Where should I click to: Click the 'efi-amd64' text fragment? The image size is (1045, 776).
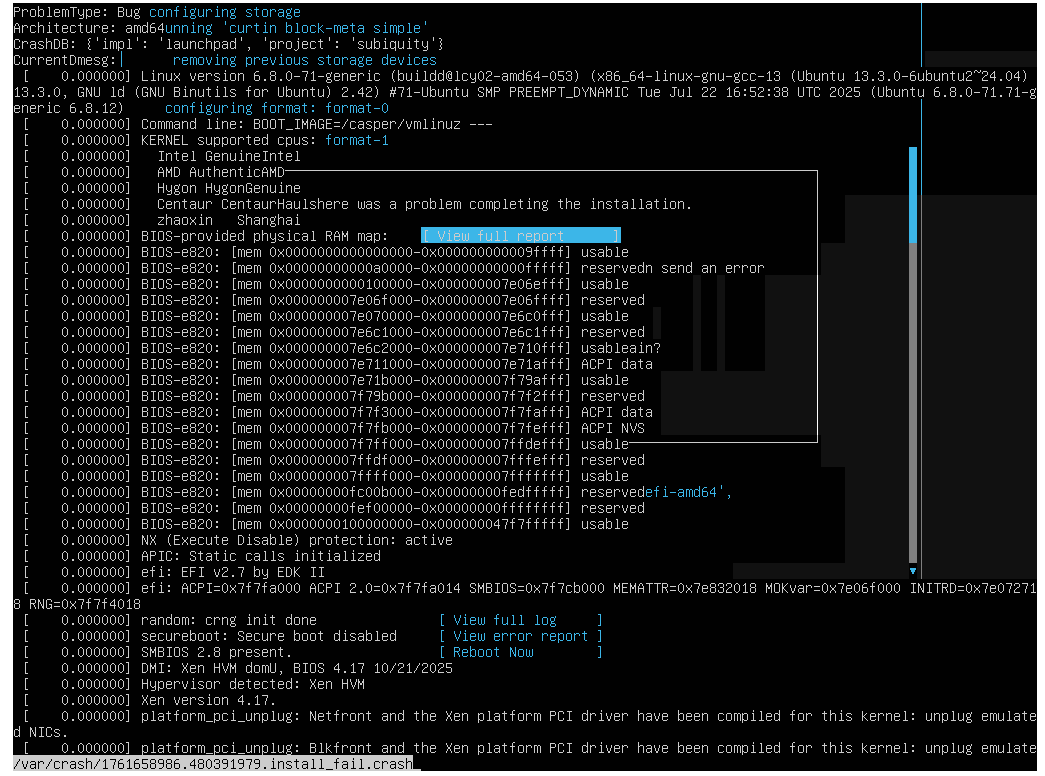[688, 492]
